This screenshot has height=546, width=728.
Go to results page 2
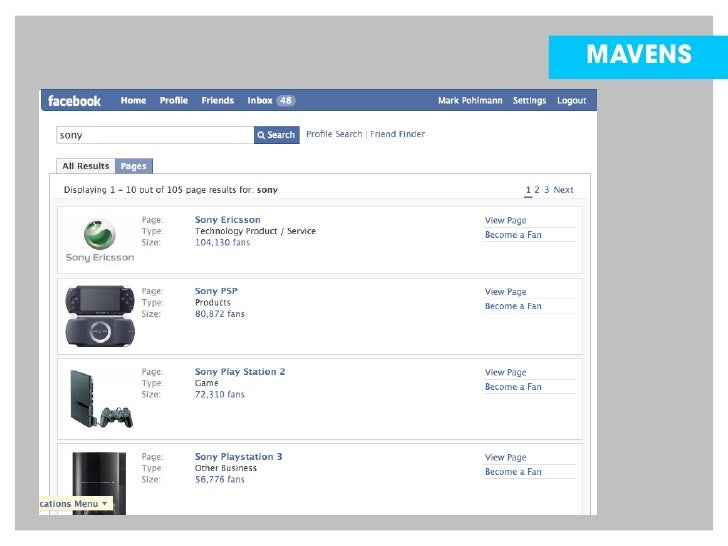click(537, 190)
